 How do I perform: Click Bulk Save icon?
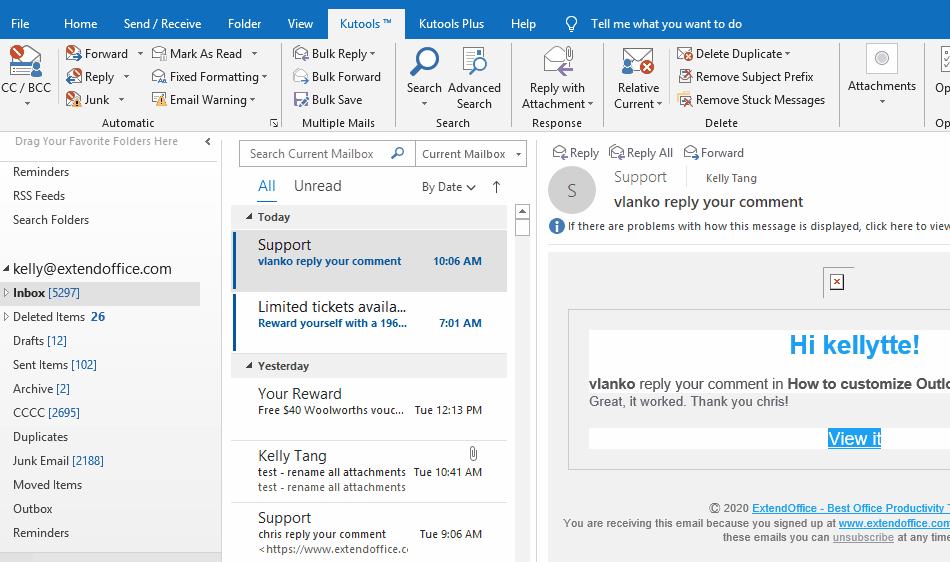(x=301, y=100)
